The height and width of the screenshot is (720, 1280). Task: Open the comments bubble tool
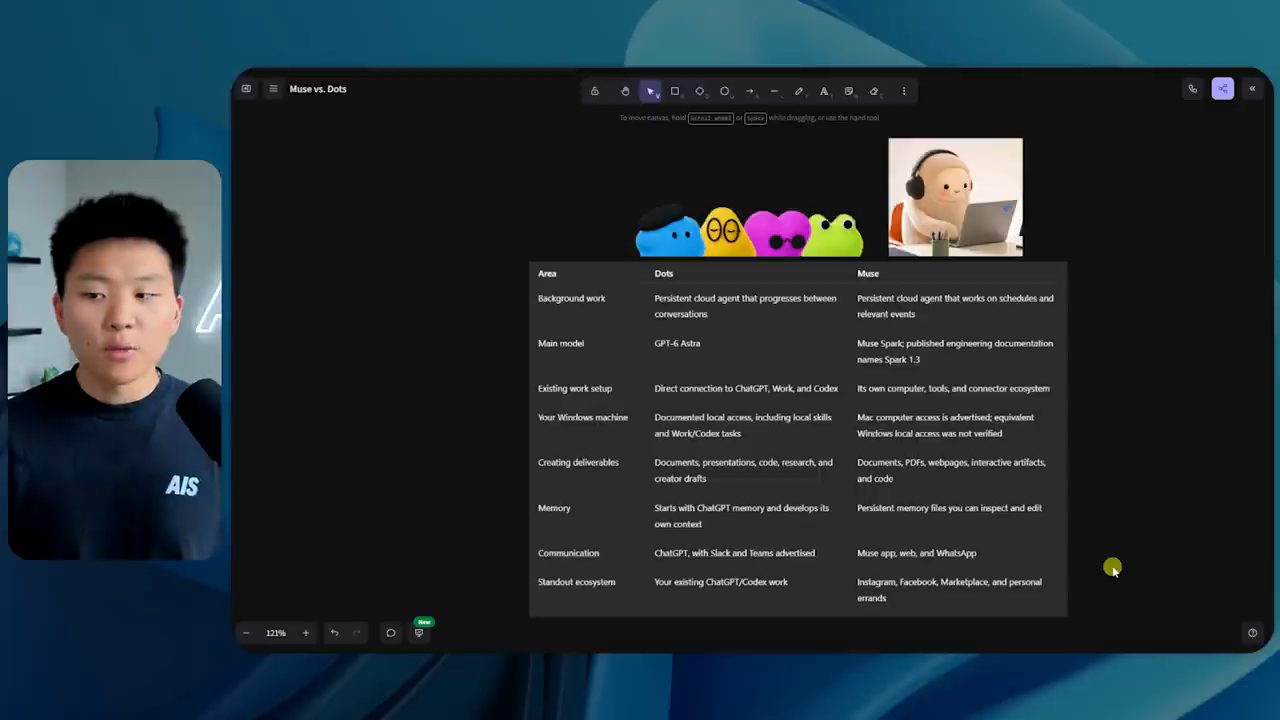point(391,633)
